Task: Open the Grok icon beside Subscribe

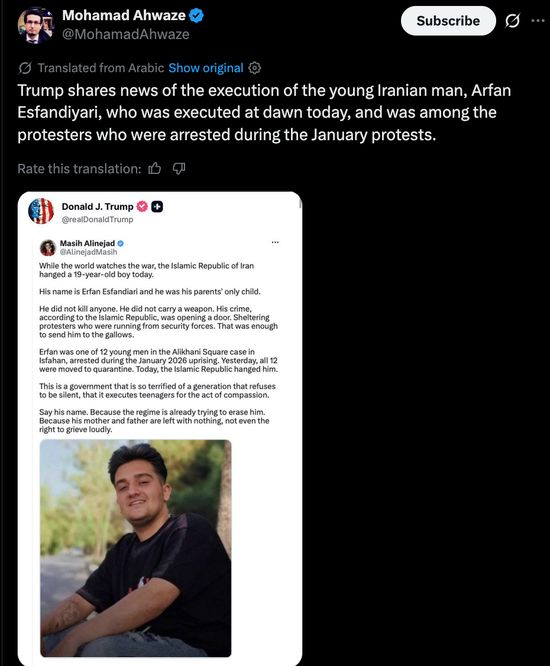Action: [x=512, y=20]
